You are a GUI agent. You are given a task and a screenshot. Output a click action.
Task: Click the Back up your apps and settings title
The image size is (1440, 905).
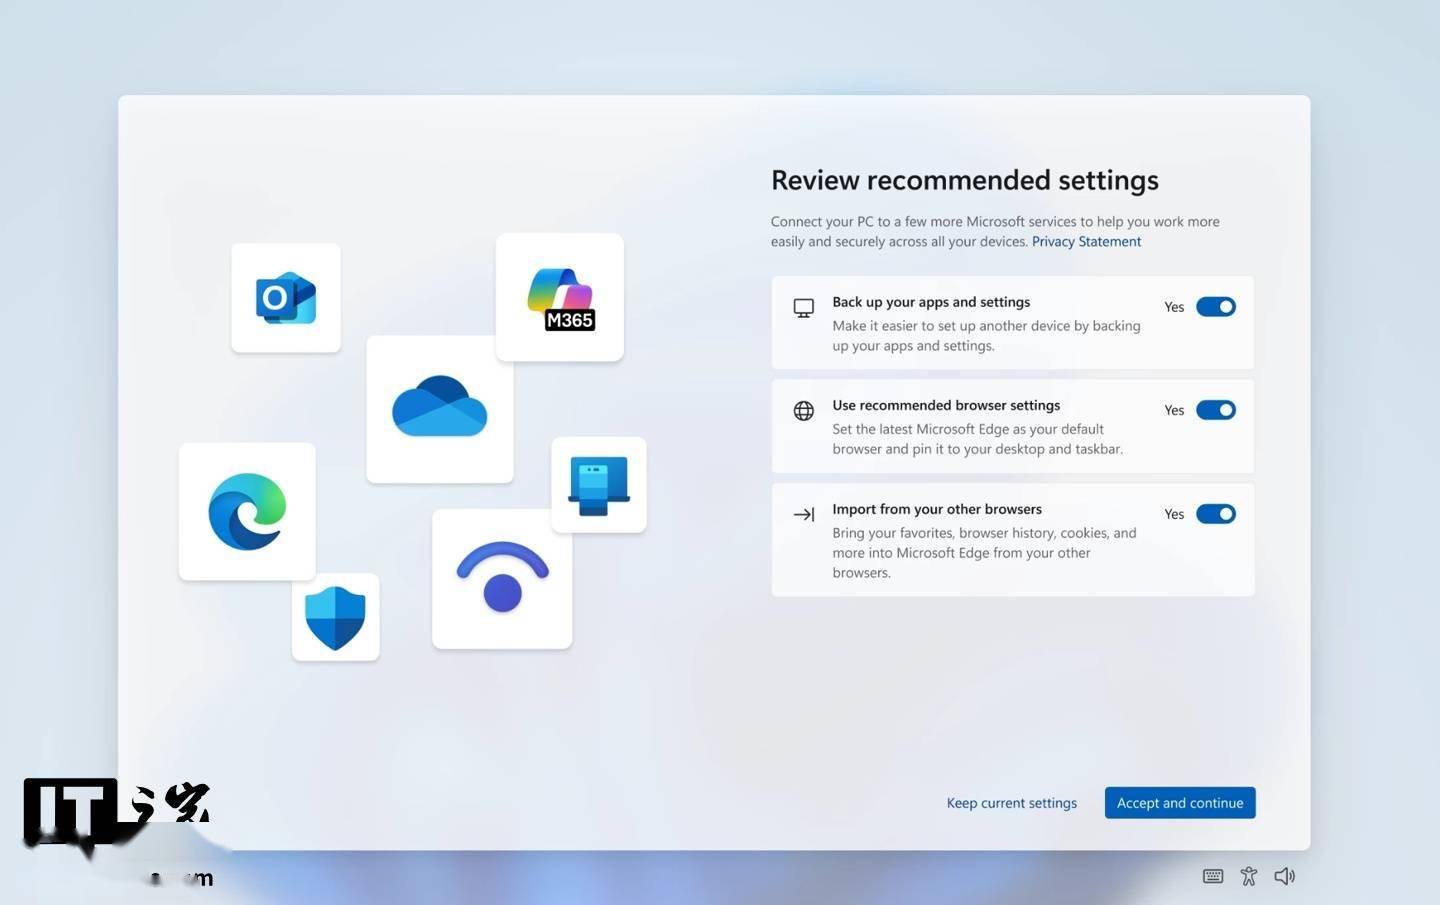click(931, 302)
